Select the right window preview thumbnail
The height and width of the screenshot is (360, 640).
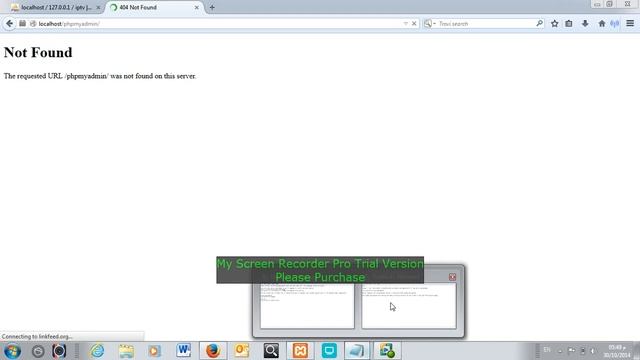click(409, 306)
